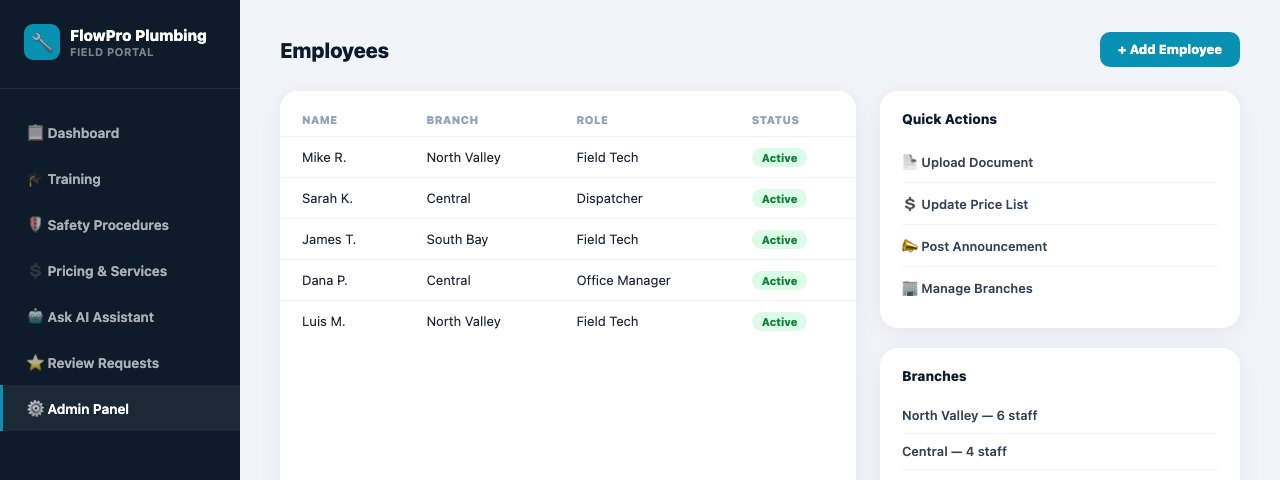Open Safety Procedures in the sidebar
The image size is (1280, 480).
[120, 225]
